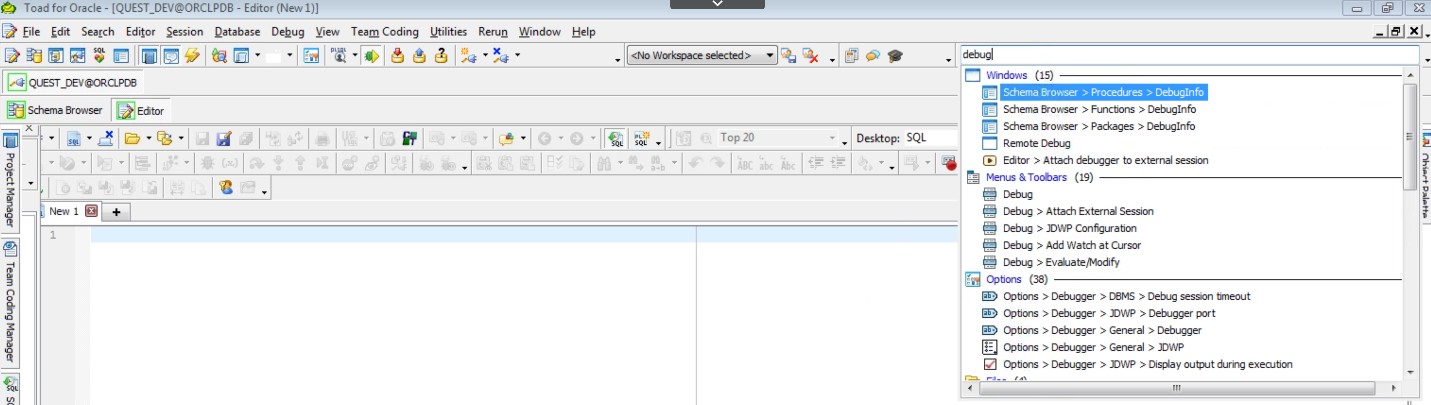1431x405 pixels.
Task: Click the Save As icon in editor toolbar
Action: pos(224,138)
